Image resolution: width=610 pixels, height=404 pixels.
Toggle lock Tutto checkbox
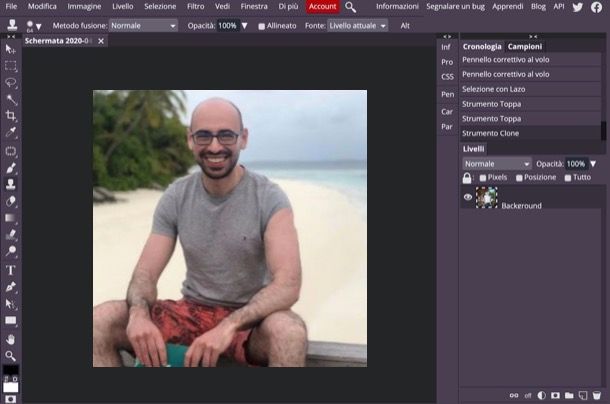click(568, 178)
